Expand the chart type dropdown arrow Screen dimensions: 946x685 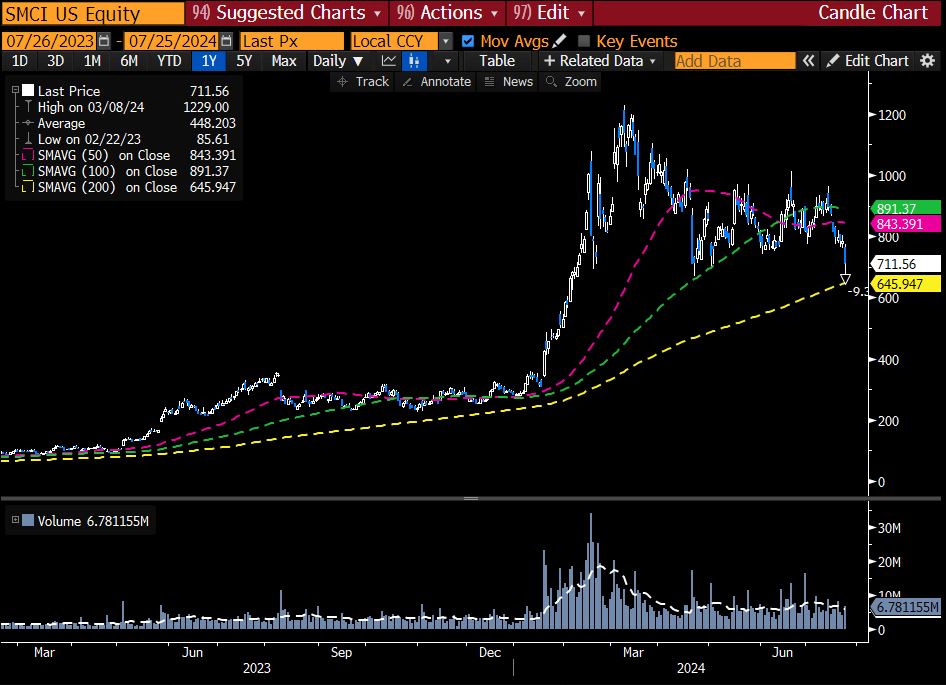(x=447, y=61)
